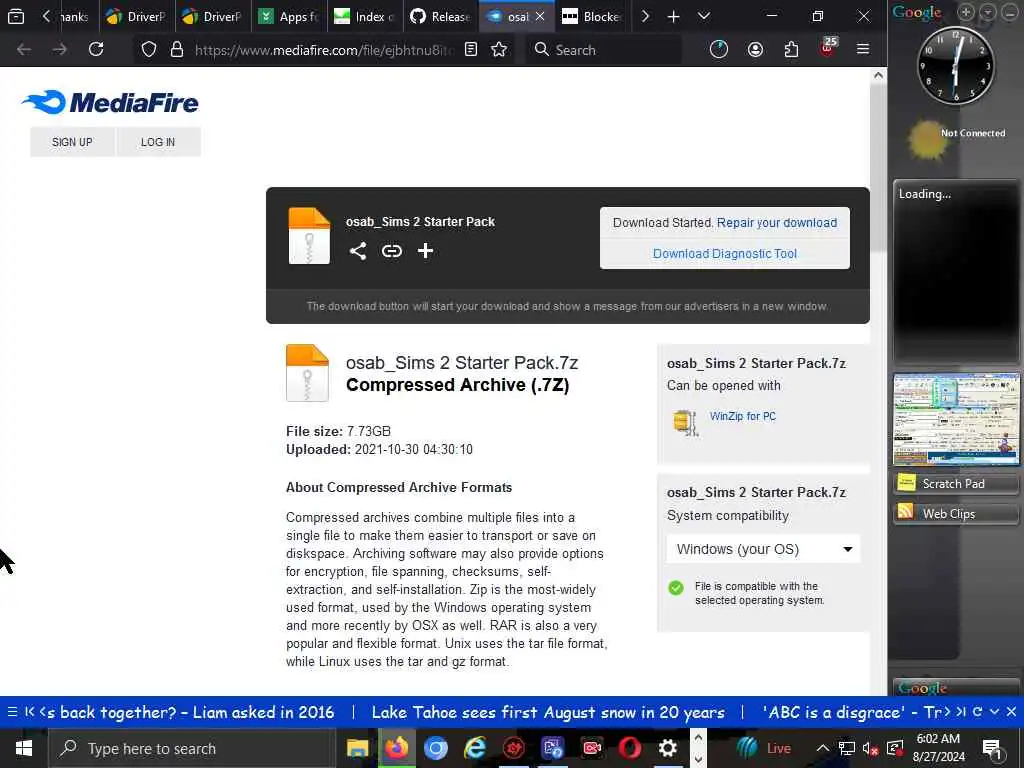This screenshot has height=768, width=1024.
Task: Click the scrollbar up arrow on page
Action: click(x=878, y=75)
